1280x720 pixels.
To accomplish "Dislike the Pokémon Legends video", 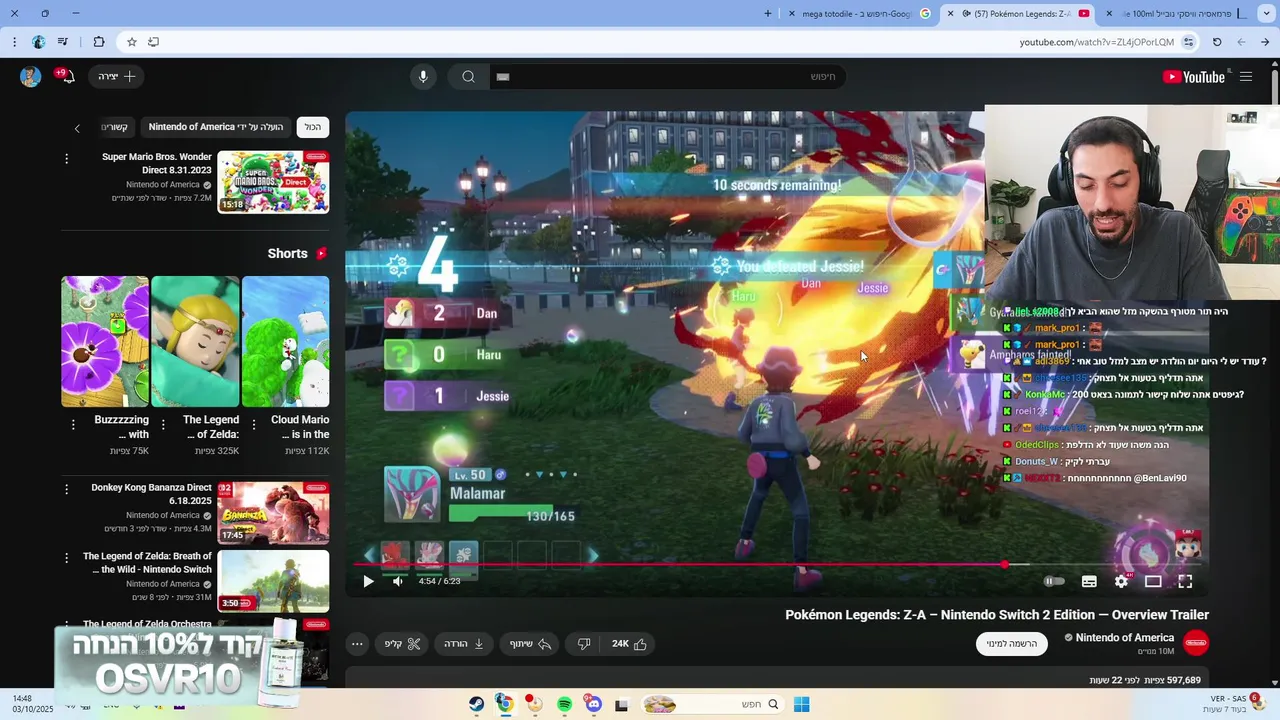I will [x=584, y=644].
